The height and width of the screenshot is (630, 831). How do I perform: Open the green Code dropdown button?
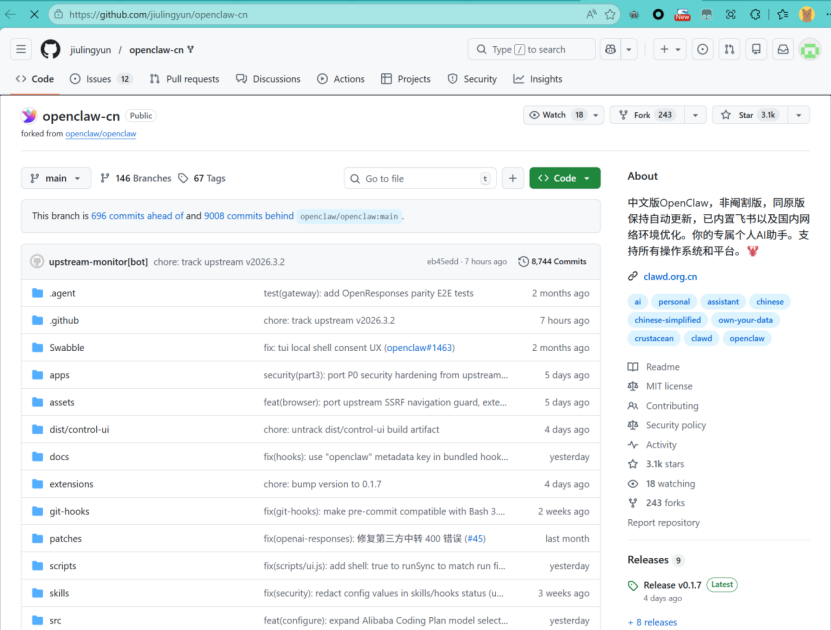point(564,178)
